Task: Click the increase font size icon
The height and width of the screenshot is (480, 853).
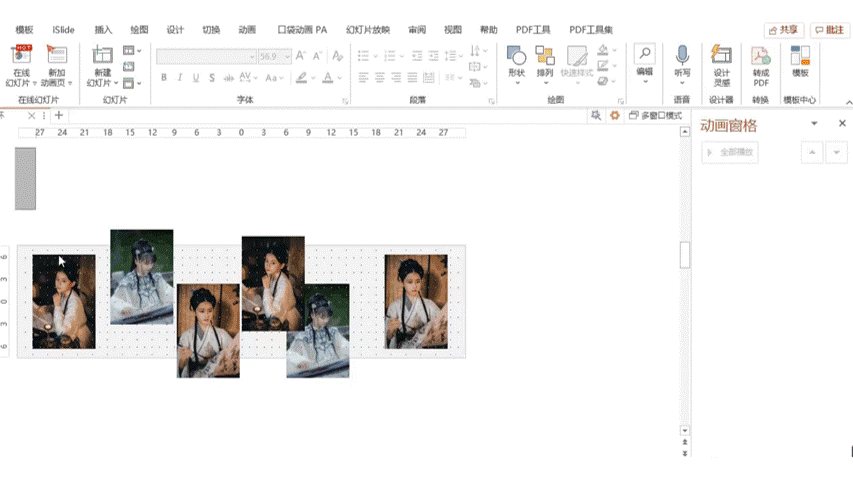Action: point(301,56)
